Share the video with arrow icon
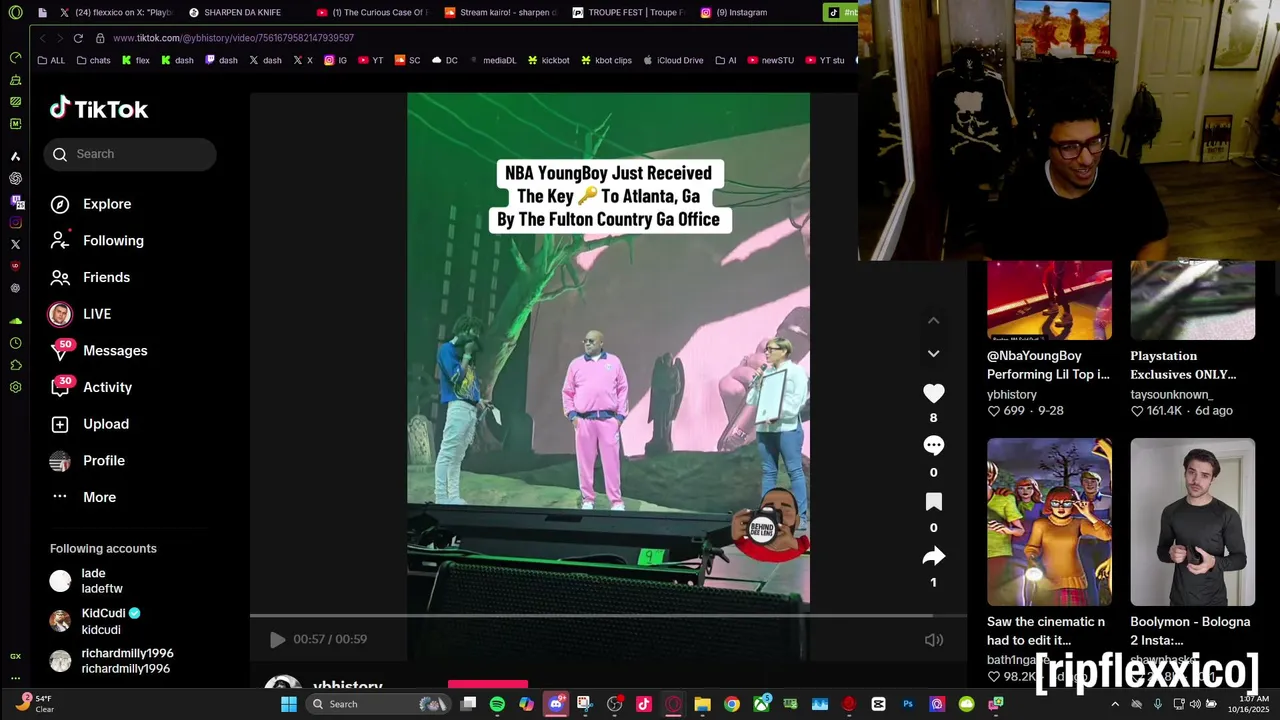Viewport: 1280px width, 720px height. click(933, 556)
